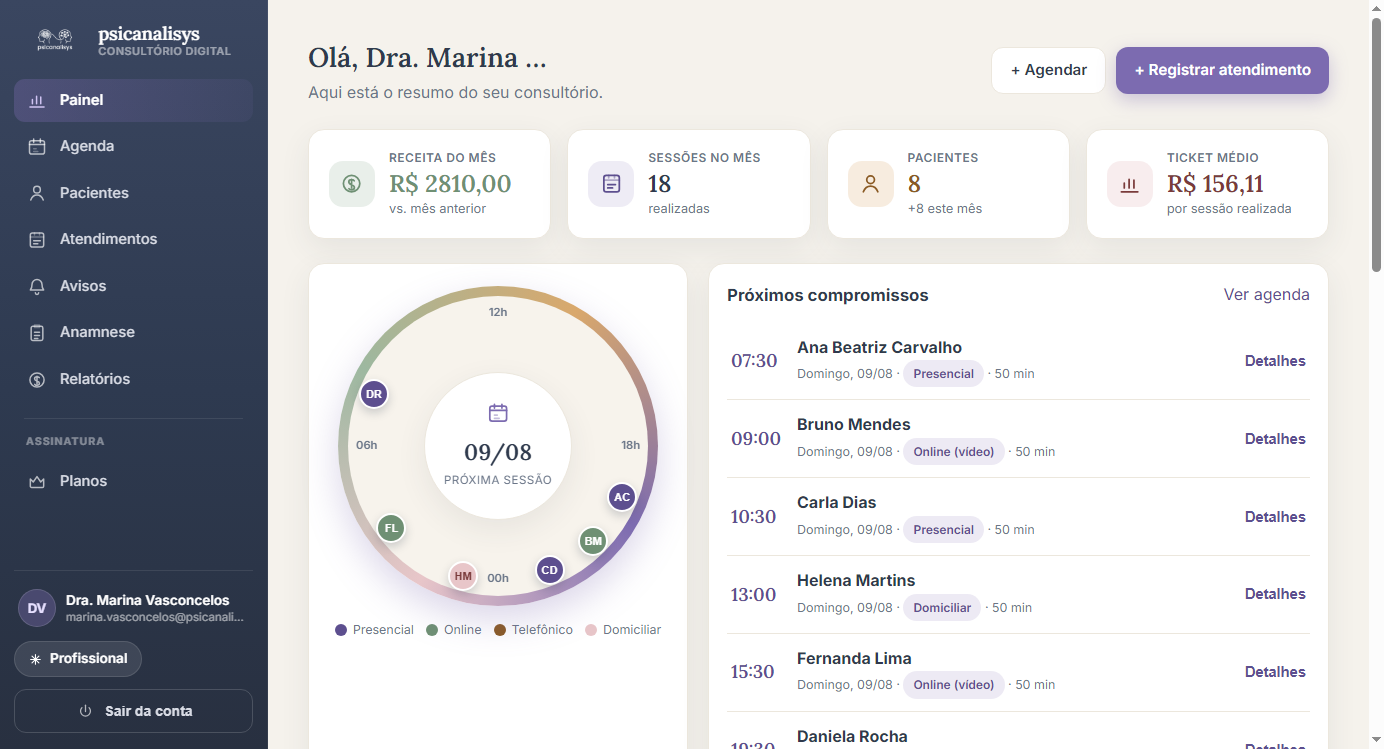This screenshot has width=1384, height=749.
Task: Click the Daniela Rocha appointment name
Action: [852, 737]
